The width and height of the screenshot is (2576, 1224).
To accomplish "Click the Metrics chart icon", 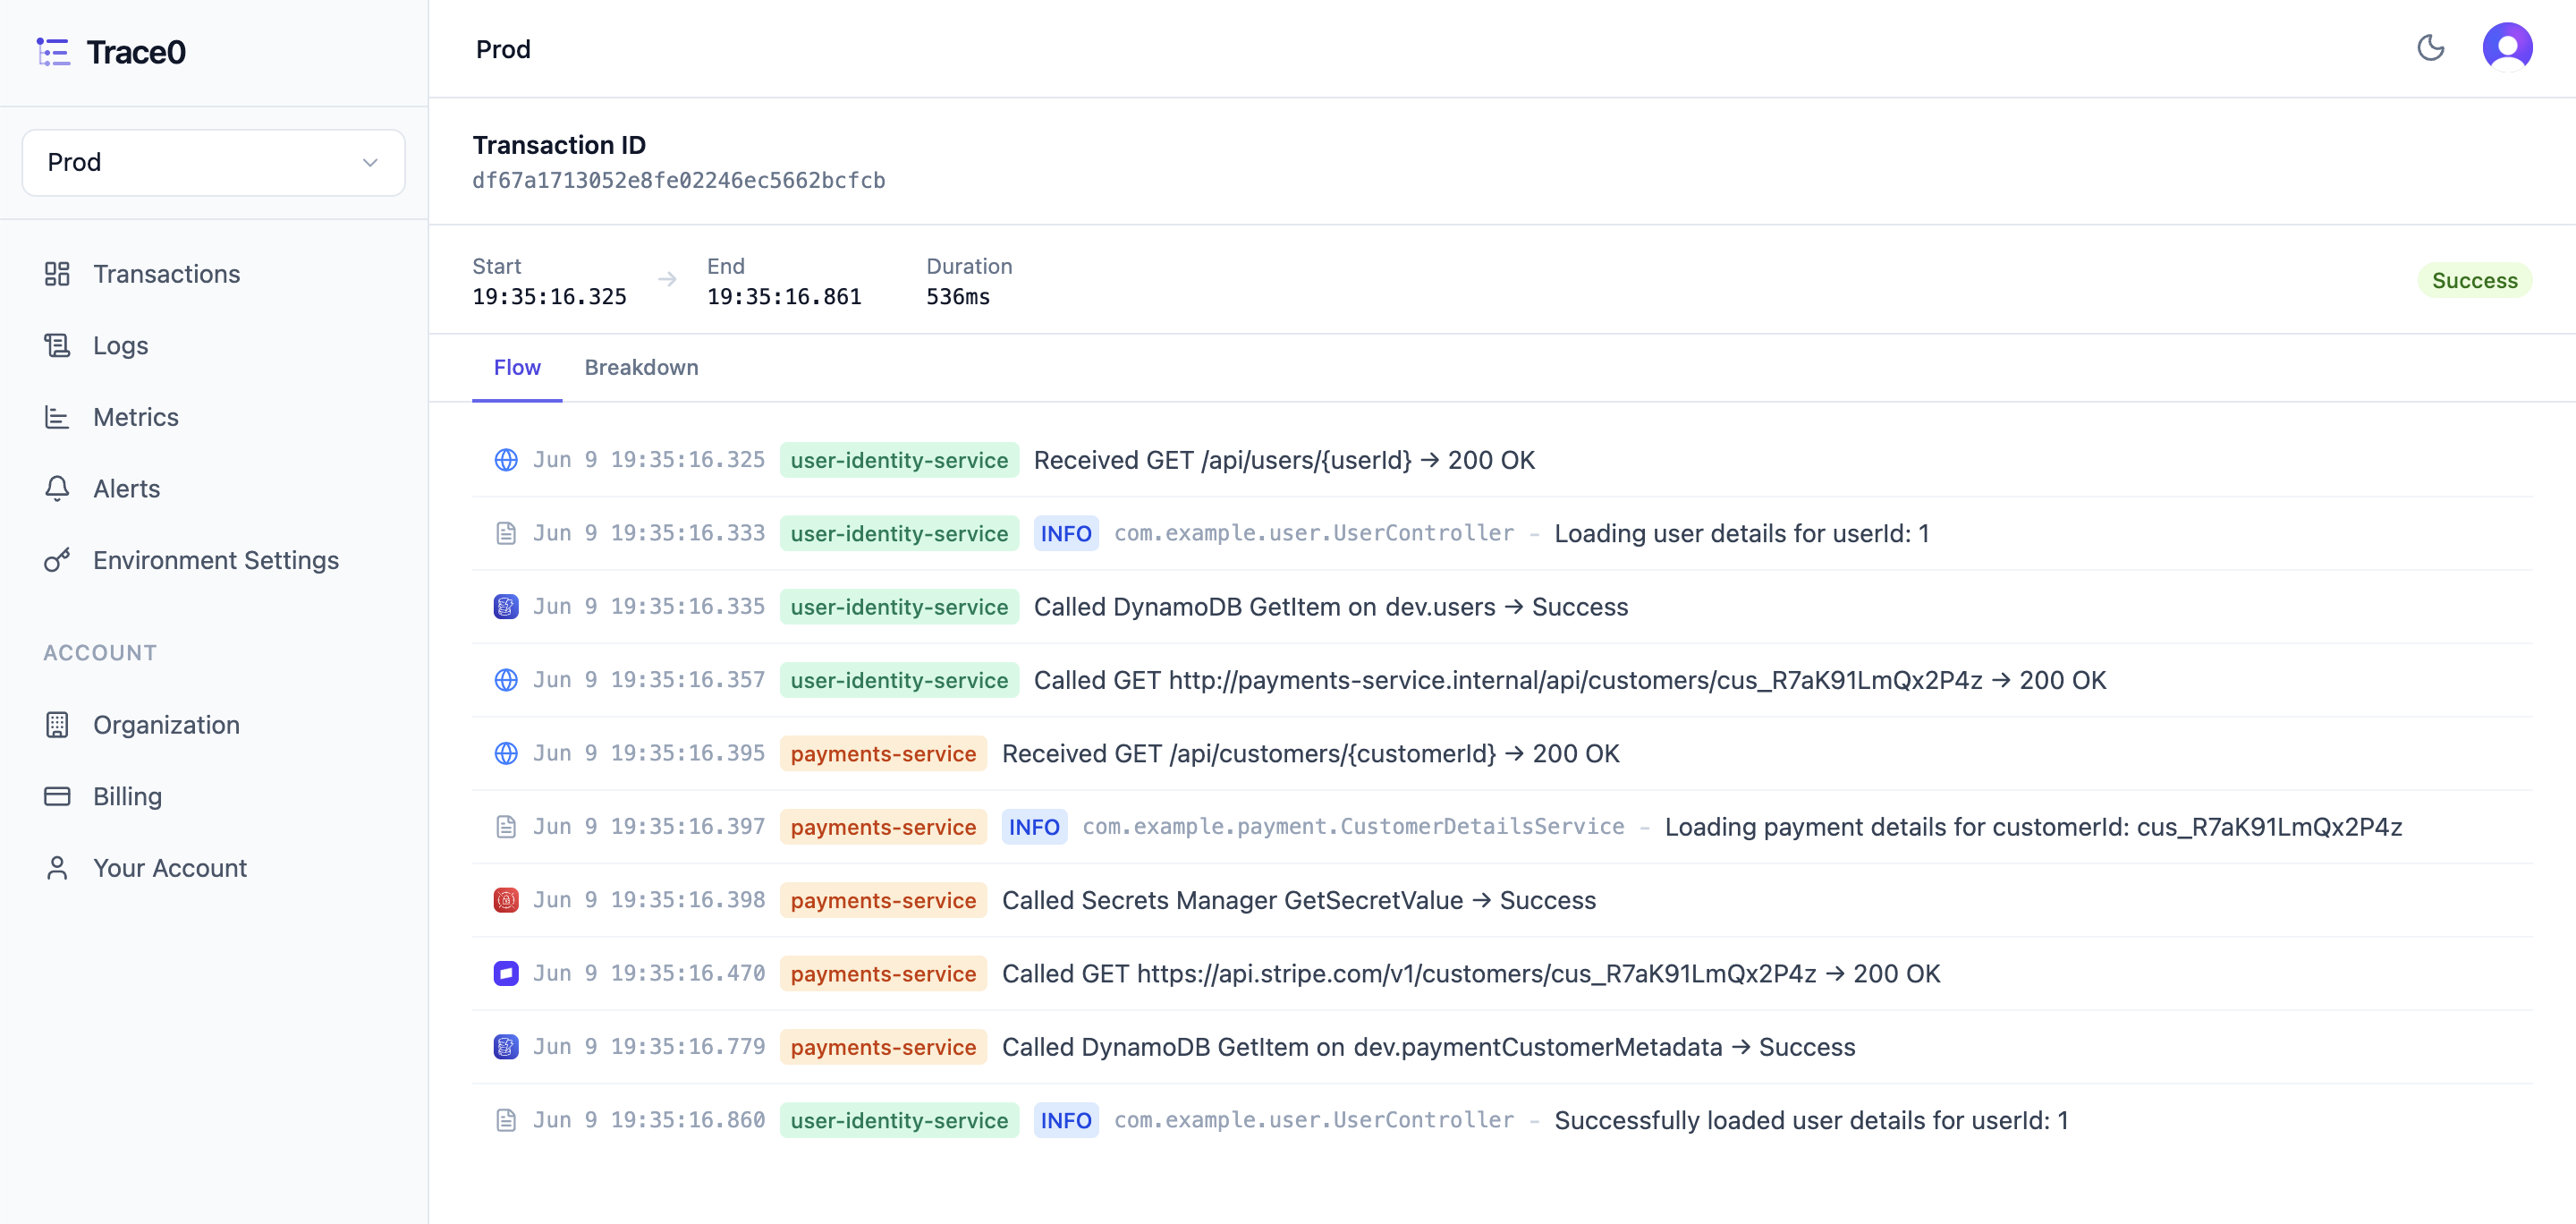I will click(57, 417).
